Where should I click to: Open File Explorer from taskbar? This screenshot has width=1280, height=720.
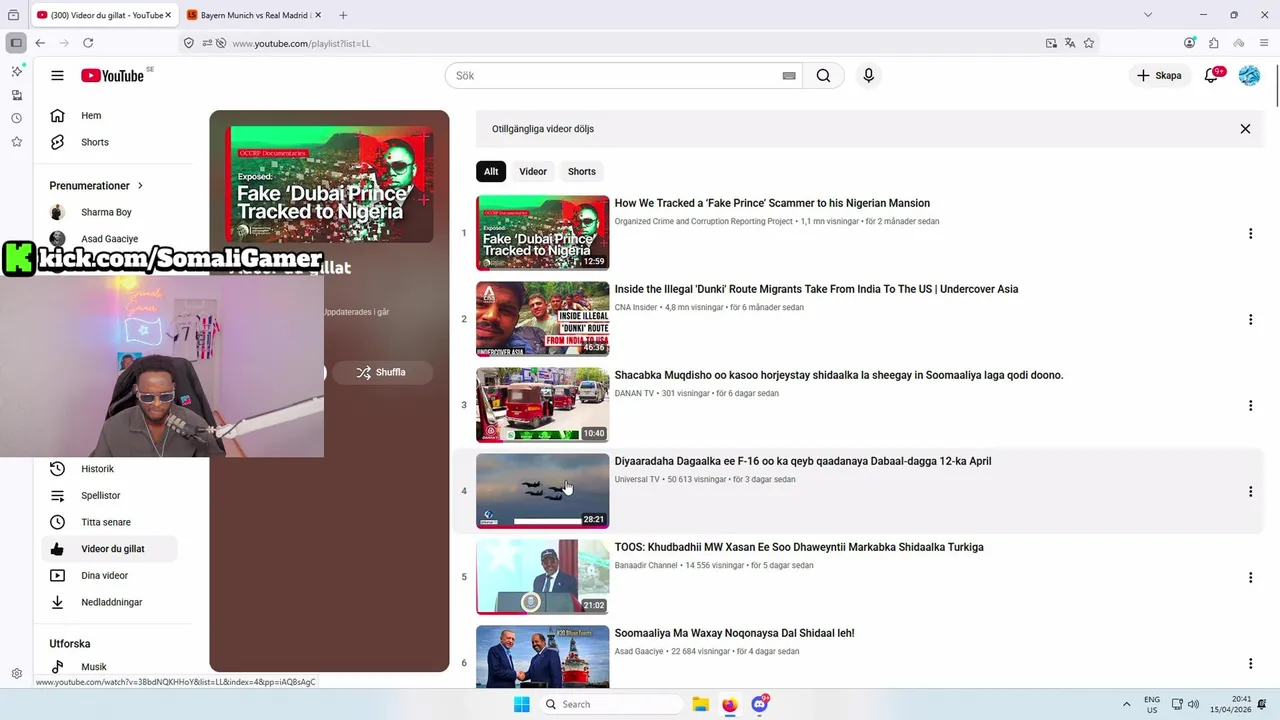point(700,704)
